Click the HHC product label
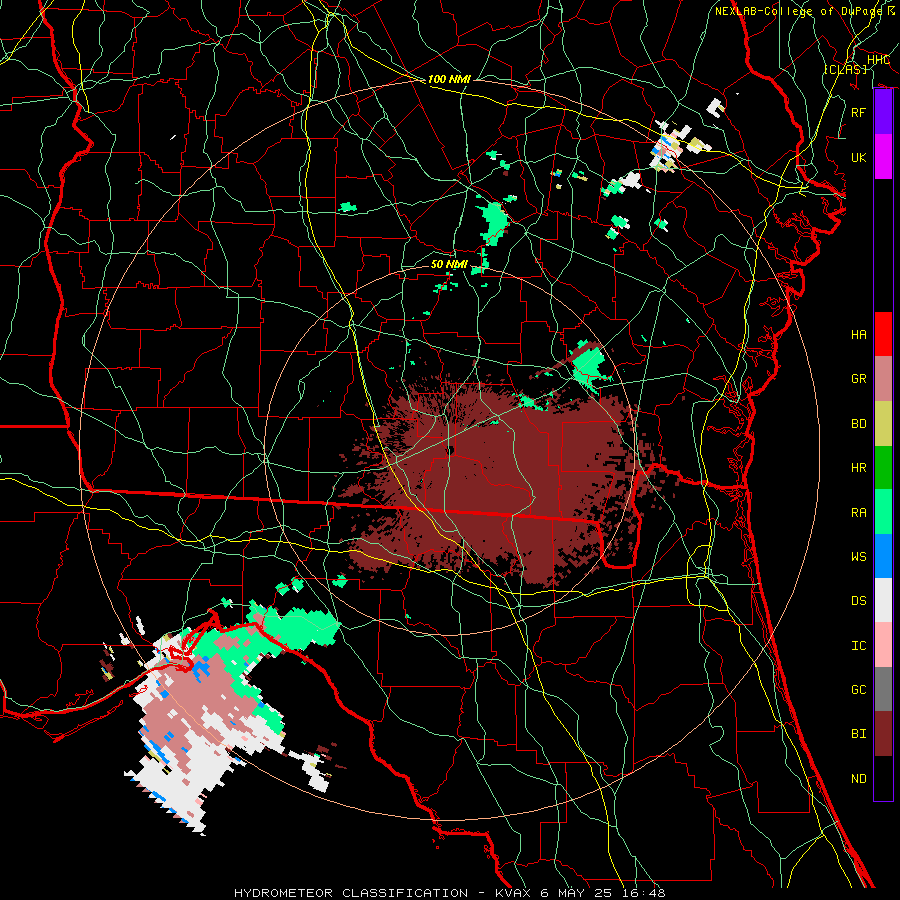This screenshot has height=900, width=900. [878, 60]
